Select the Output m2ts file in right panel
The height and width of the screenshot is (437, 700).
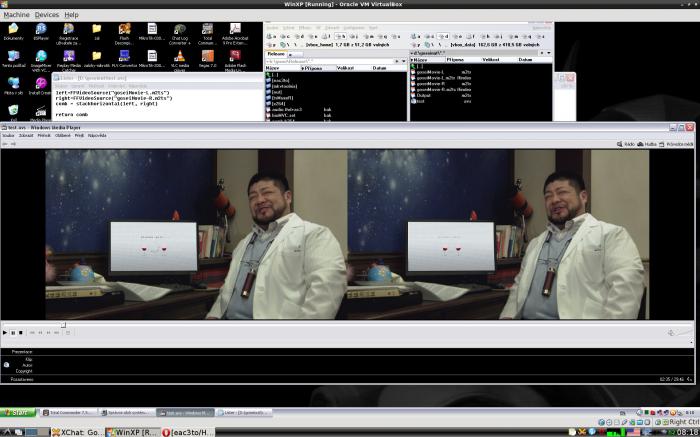point(441,95)
